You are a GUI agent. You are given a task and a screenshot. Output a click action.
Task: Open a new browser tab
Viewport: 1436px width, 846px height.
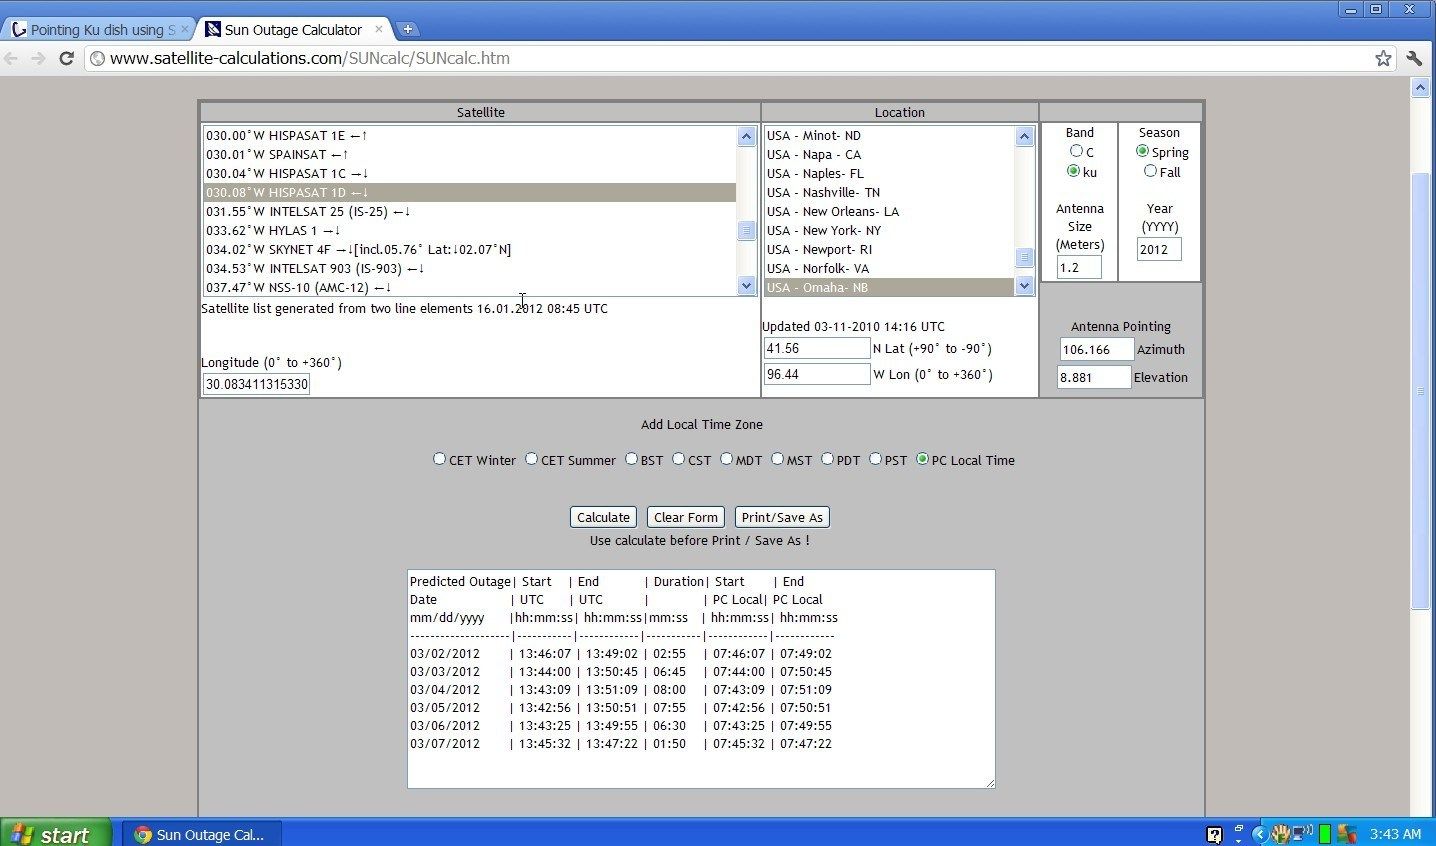(408, 29)
